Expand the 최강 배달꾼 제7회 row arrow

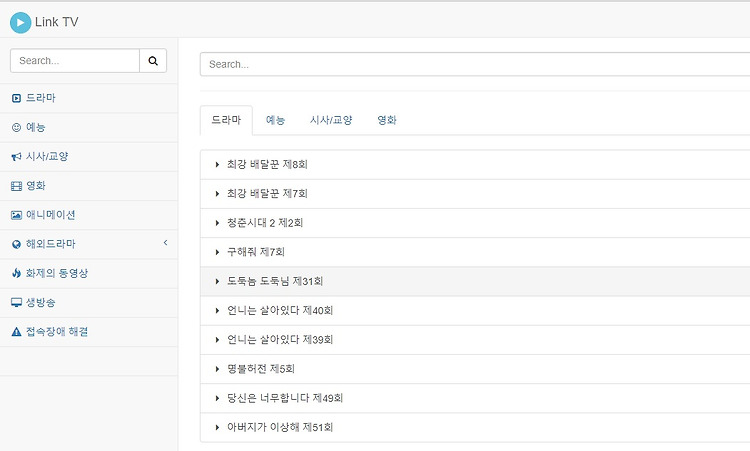click(217, 194)
